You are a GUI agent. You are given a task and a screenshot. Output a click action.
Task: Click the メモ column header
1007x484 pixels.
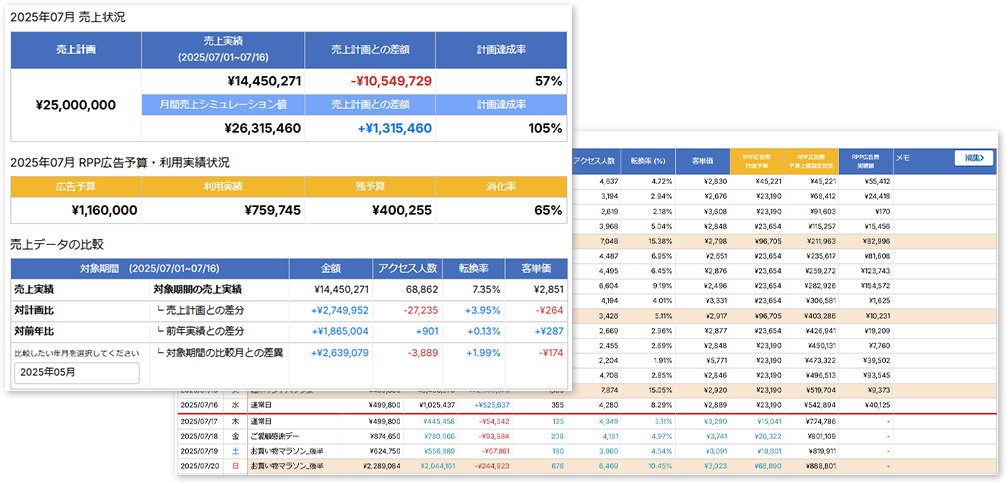902,157
